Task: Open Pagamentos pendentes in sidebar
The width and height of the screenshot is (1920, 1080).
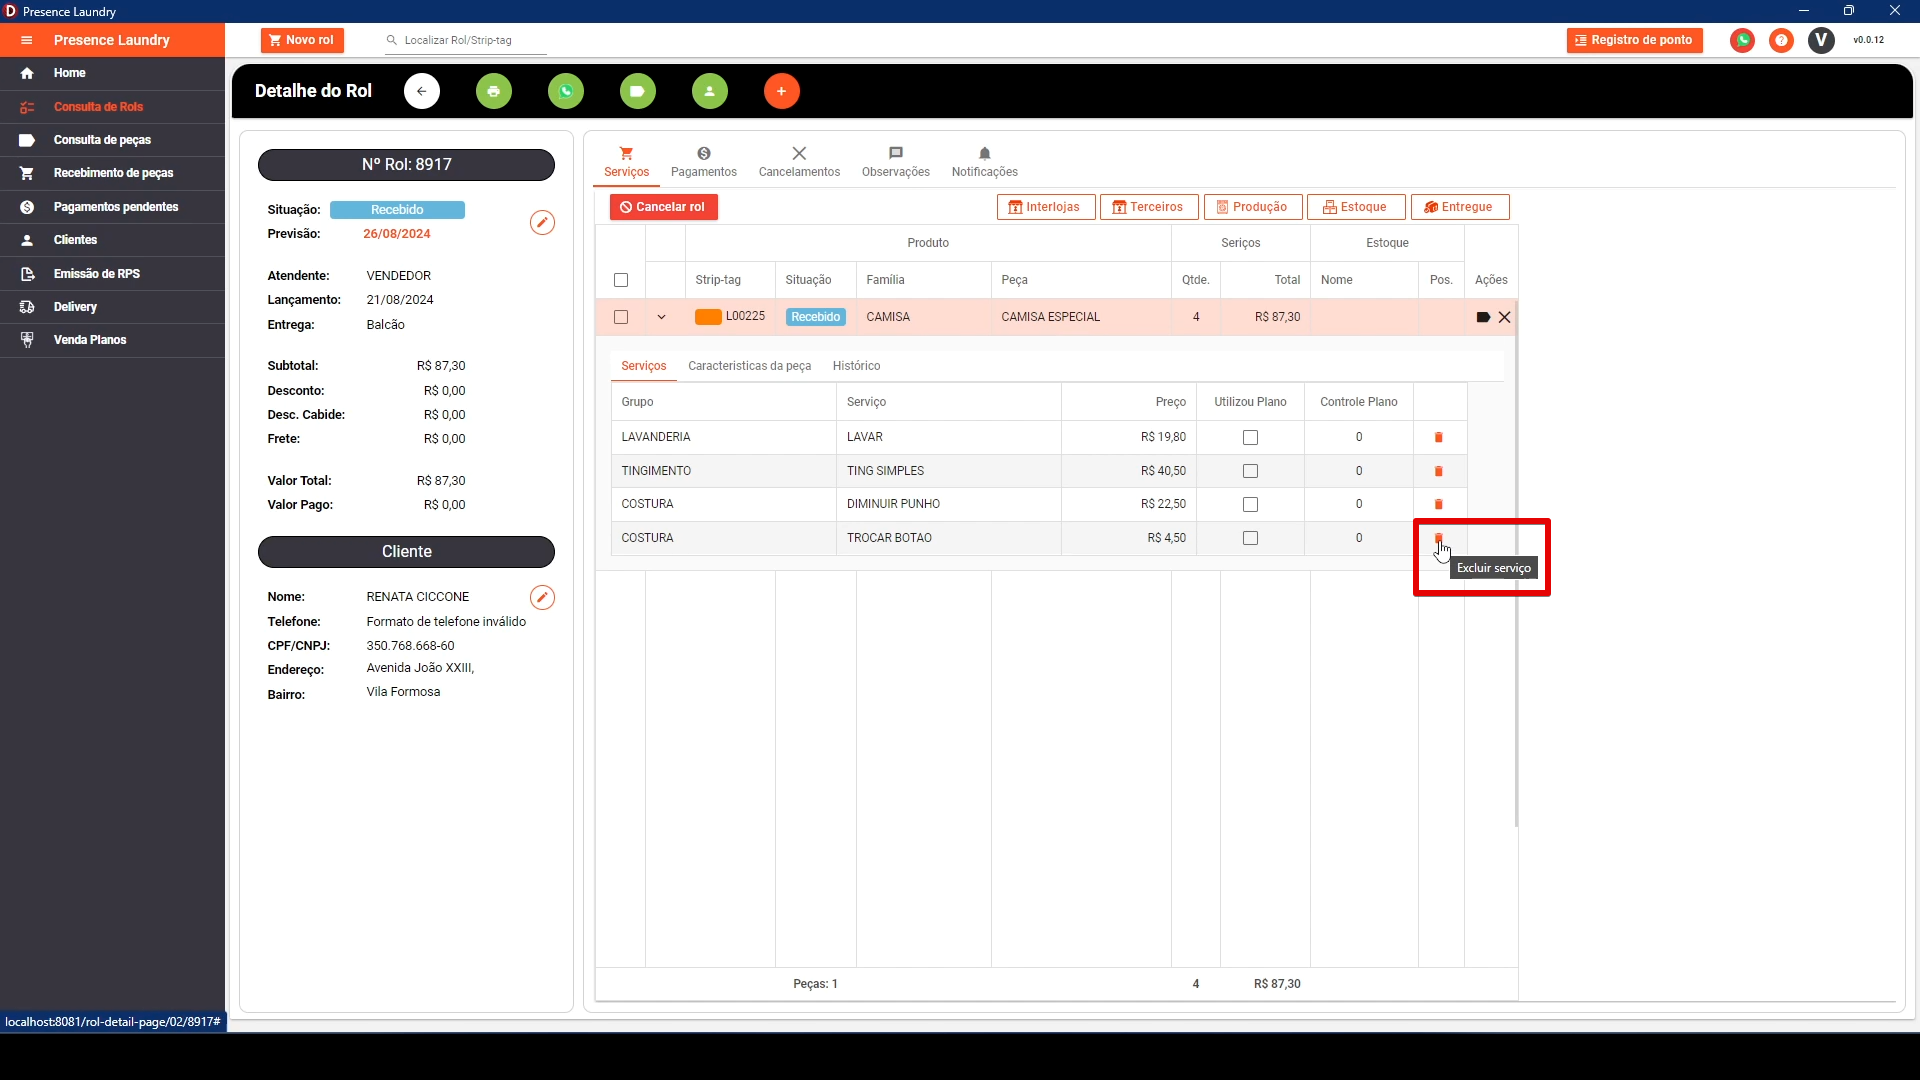Action: click(112, 207)
